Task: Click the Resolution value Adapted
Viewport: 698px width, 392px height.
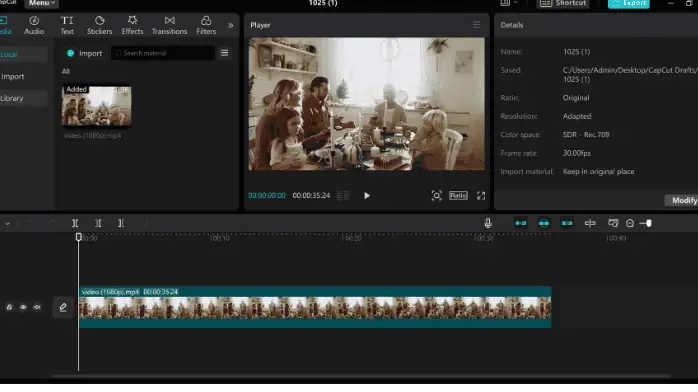Action: (x=577, y=117)
